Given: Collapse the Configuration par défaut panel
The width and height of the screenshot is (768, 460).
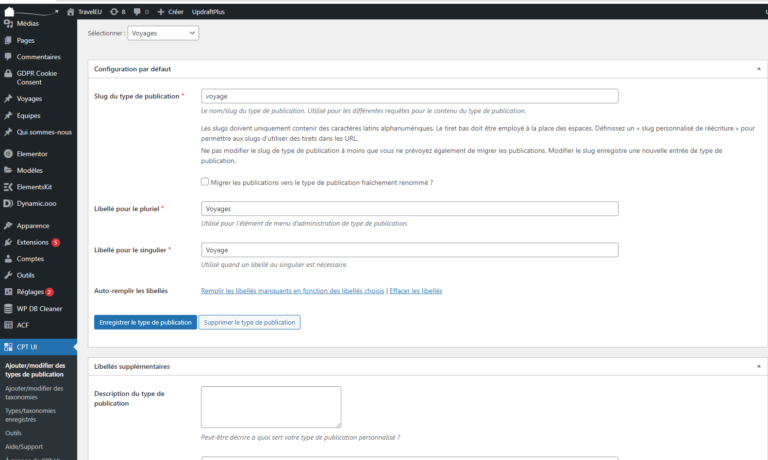Looking at the screenshot, I should coord(758,68).
